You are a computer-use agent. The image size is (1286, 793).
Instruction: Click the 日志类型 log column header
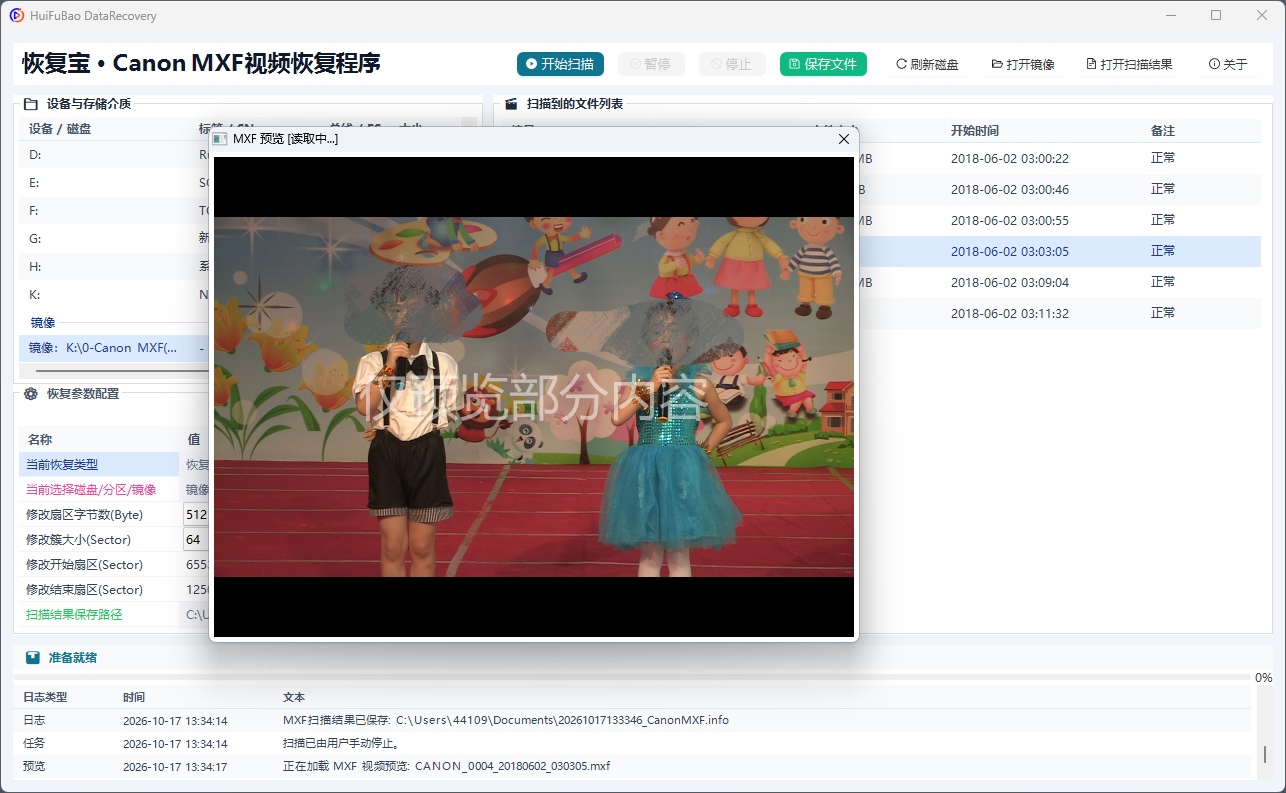coord(45,697)
